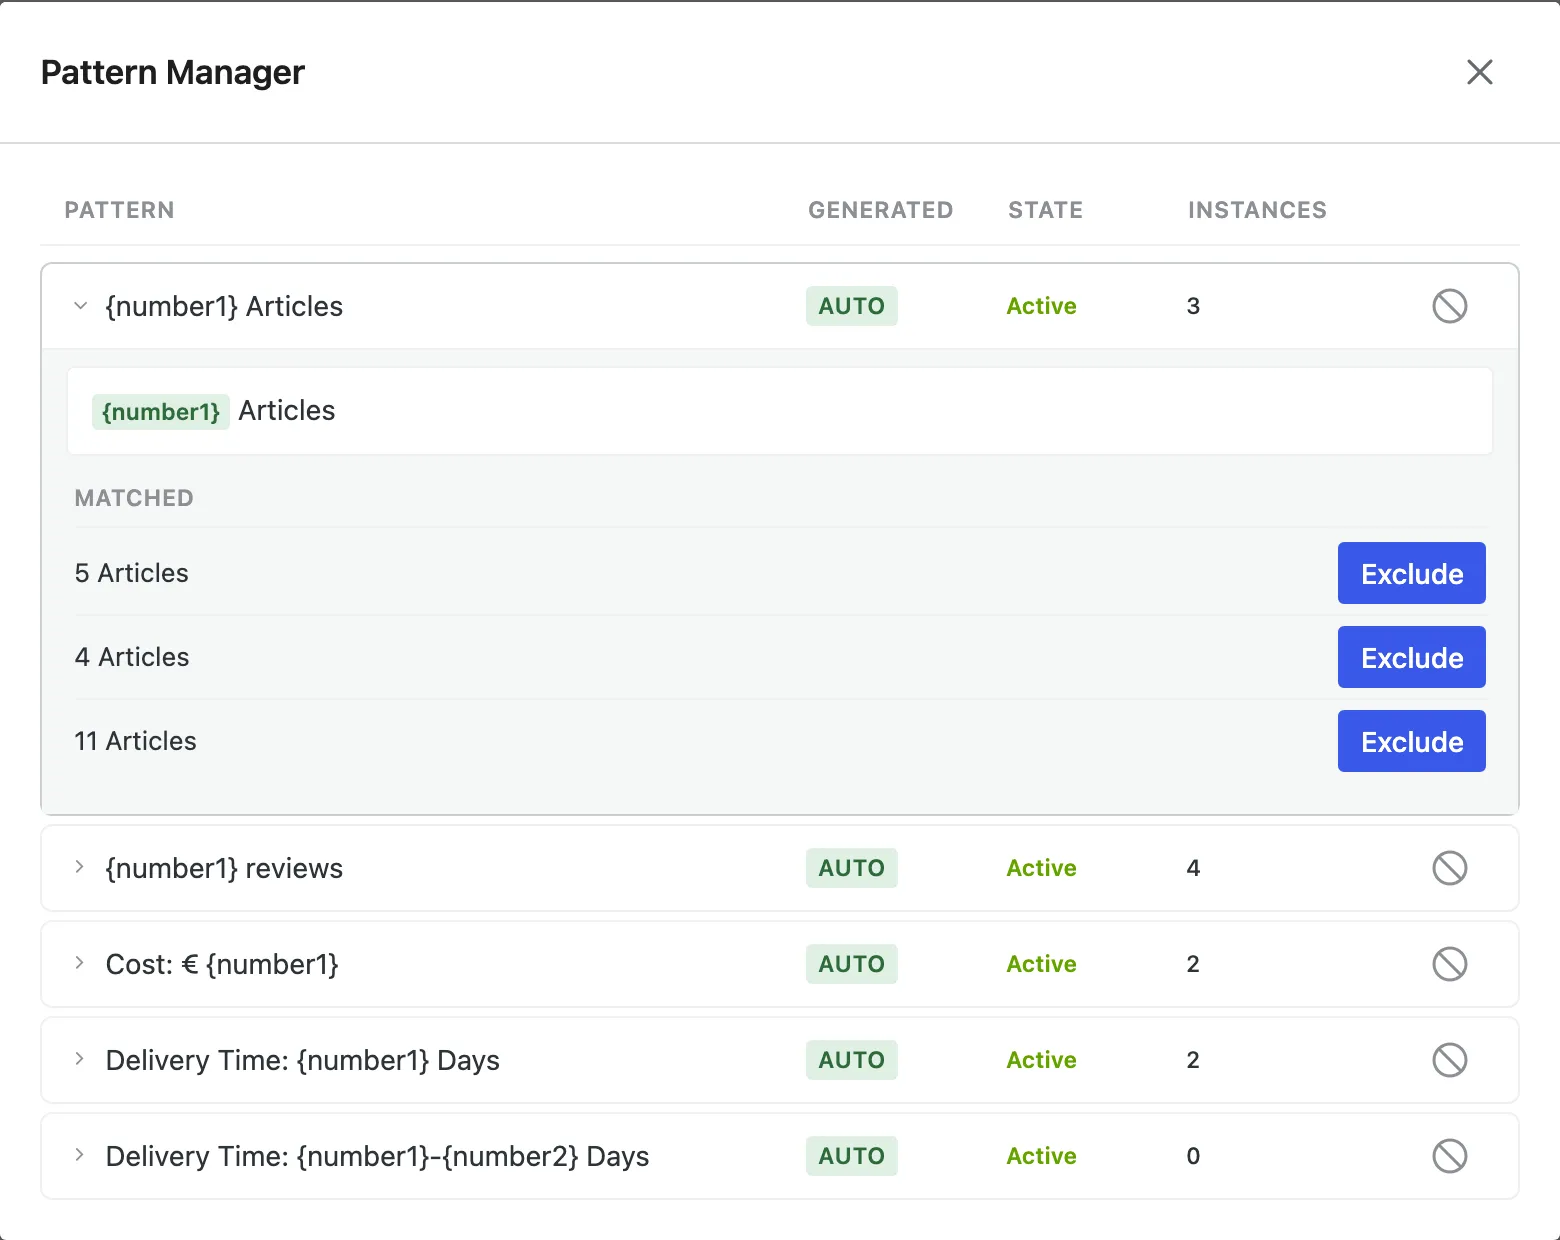Click Active state of Cost: € {number1} row
Viewport: 1560px width, 1240px height.
(1041, 964)
